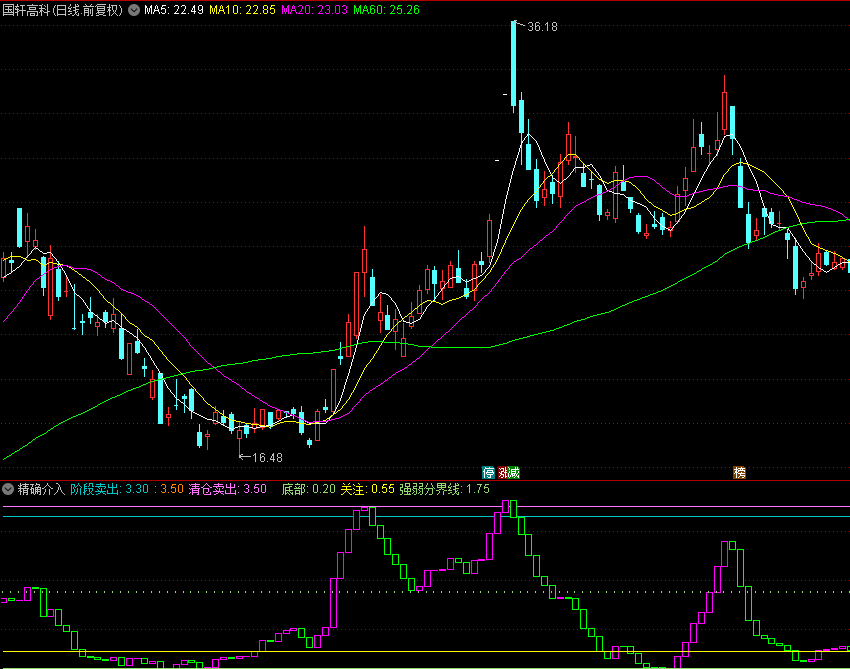Screen dimensions: 850x669
Task: Click the 36.18 highest price label
Action: click(541, 27)
